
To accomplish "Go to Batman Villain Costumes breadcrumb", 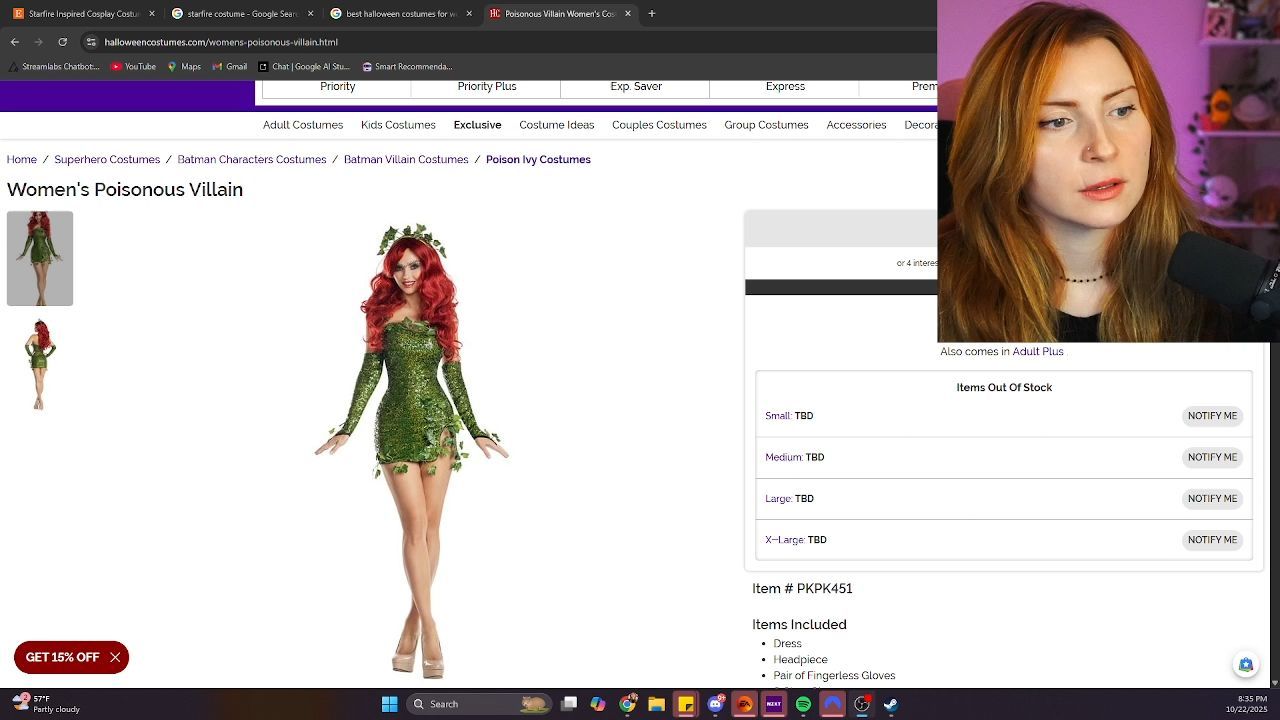I will [405, 160].
